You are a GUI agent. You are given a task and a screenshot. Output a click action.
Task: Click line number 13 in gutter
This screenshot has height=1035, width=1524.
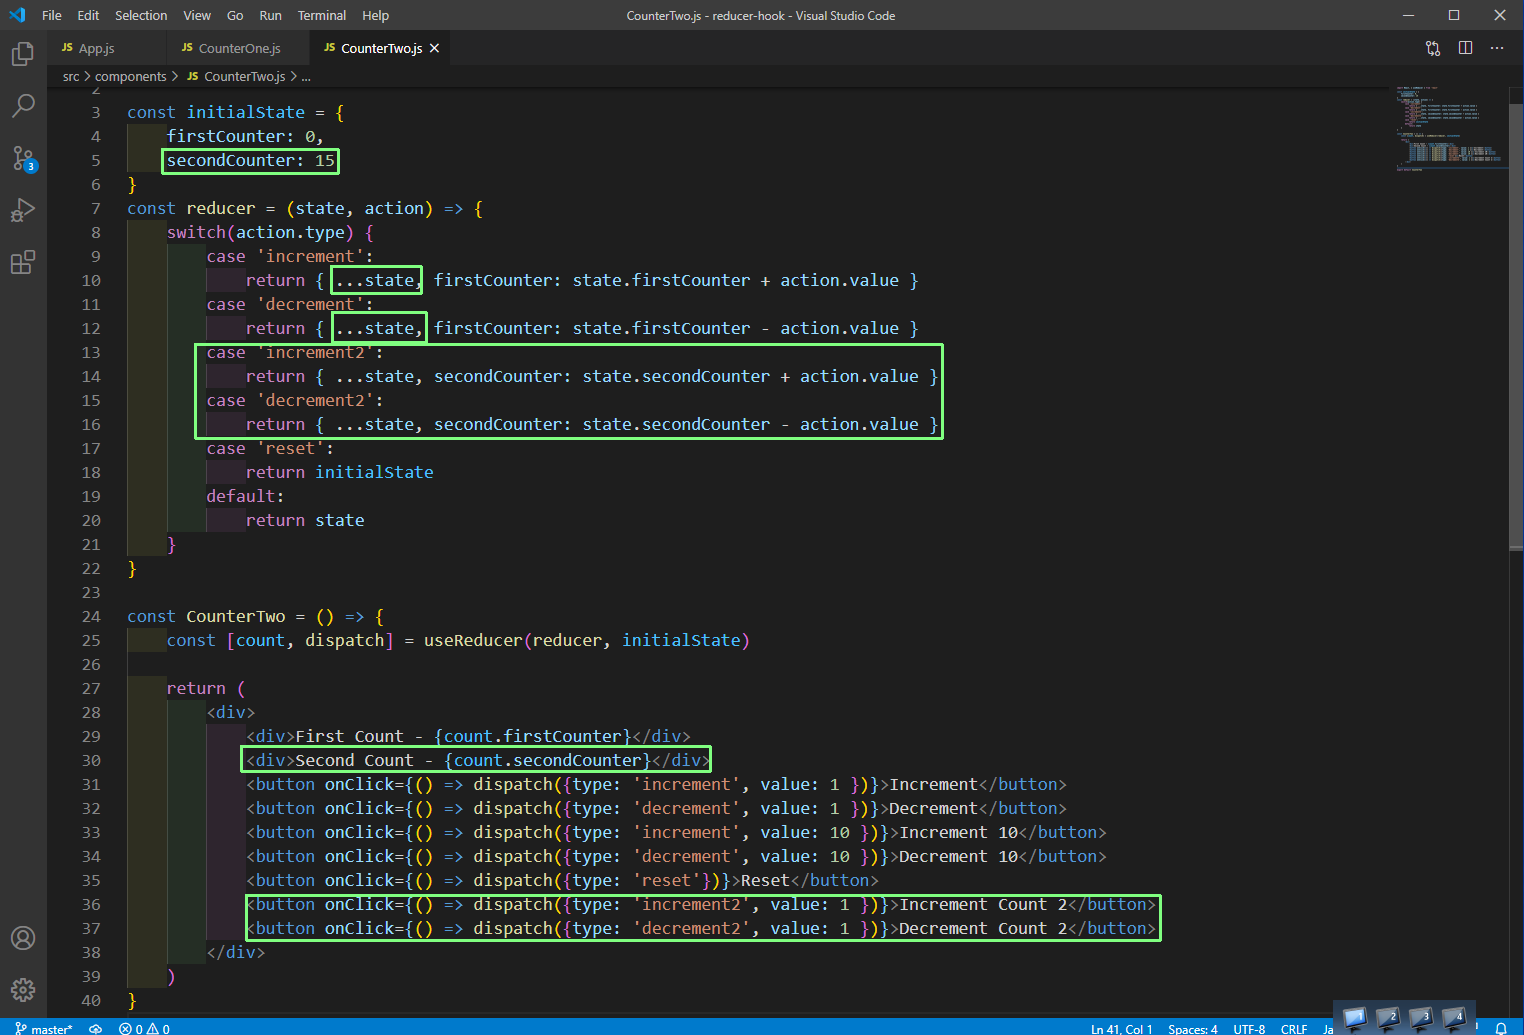click(91, 352)
